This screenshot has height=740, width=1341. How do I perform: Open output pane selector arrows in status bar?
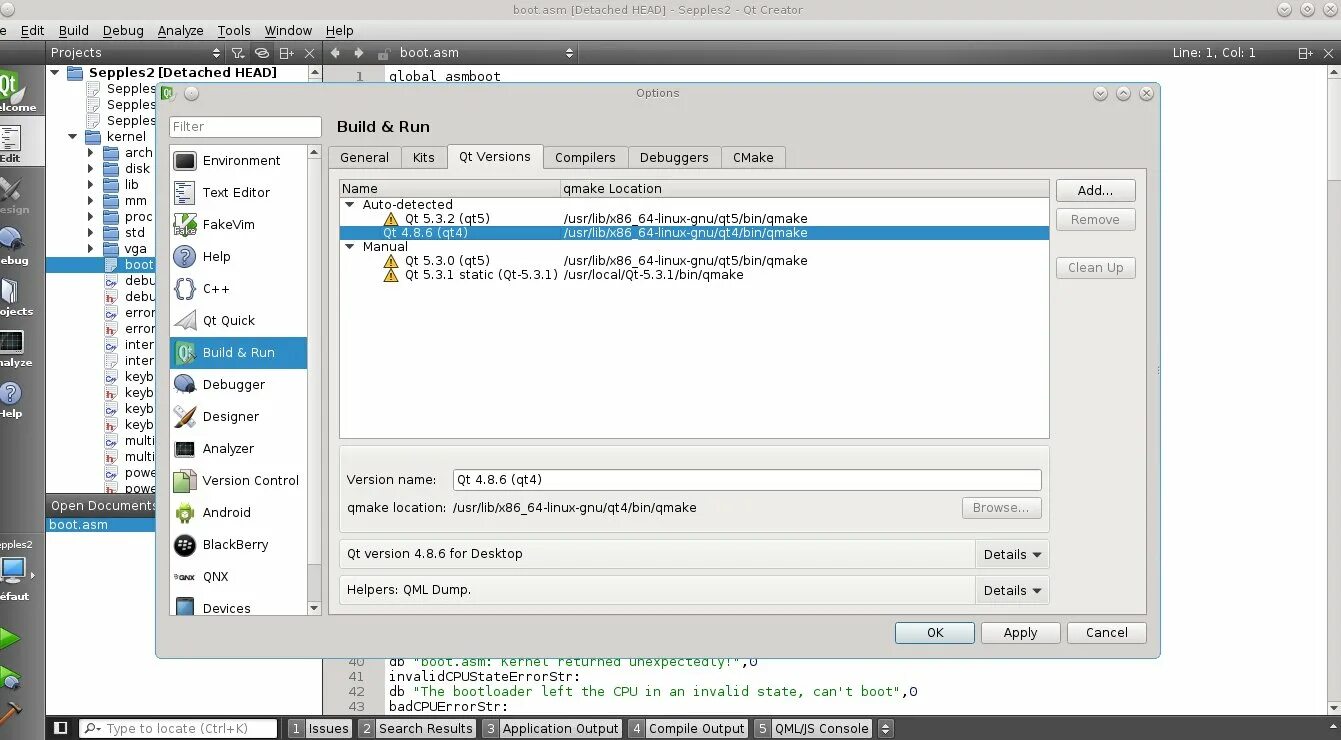(885, 729)
